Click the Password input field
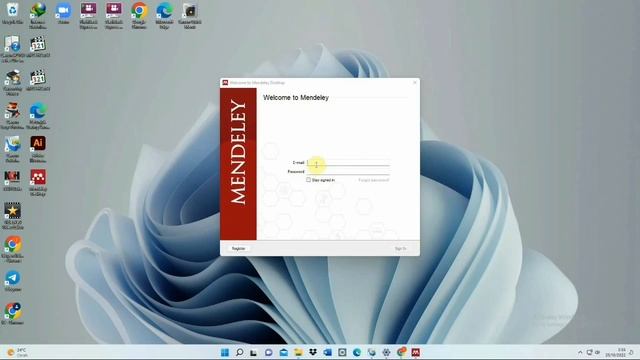640x360 pixels. (x=348, y=171)
